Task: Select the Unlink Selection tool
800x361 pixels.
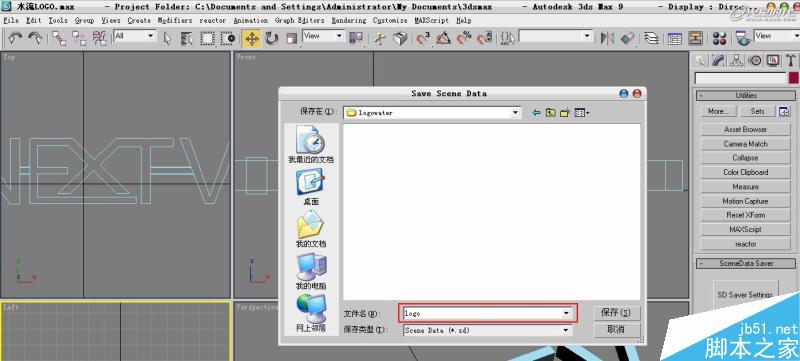Action: coord(79,38)
